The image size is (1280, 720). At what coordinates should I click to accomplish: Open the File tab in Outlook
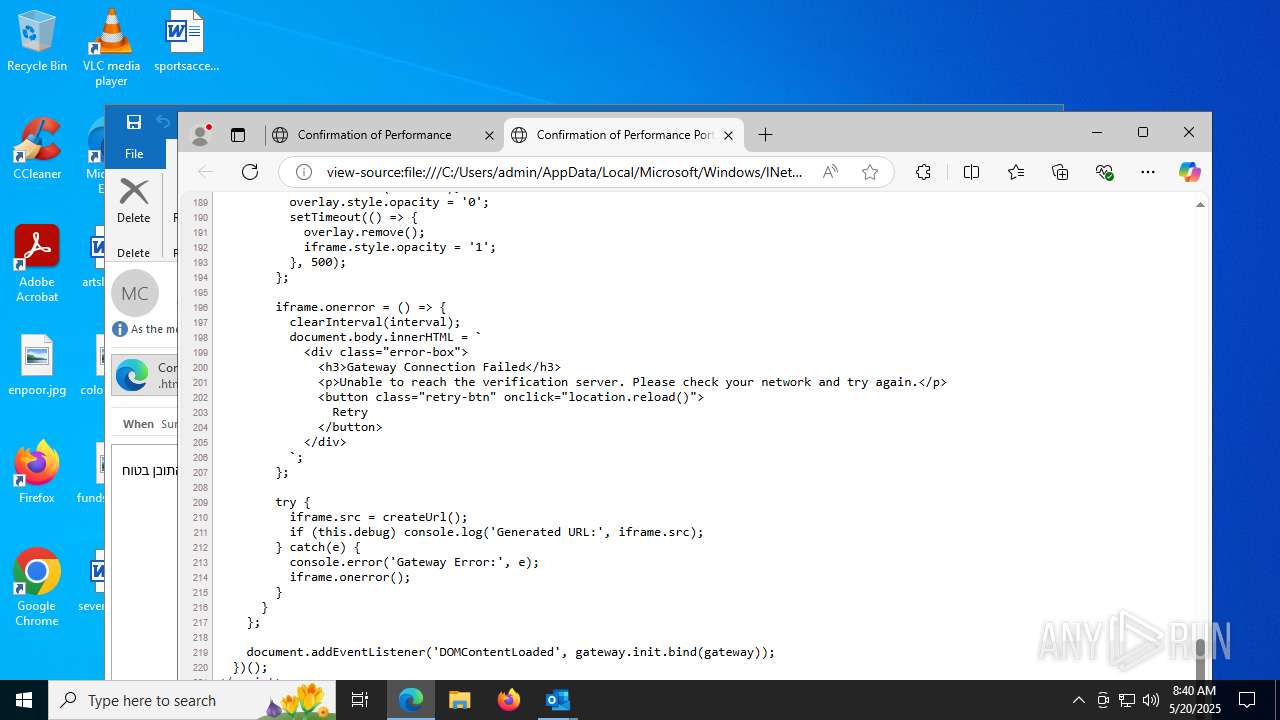[134, 154]
